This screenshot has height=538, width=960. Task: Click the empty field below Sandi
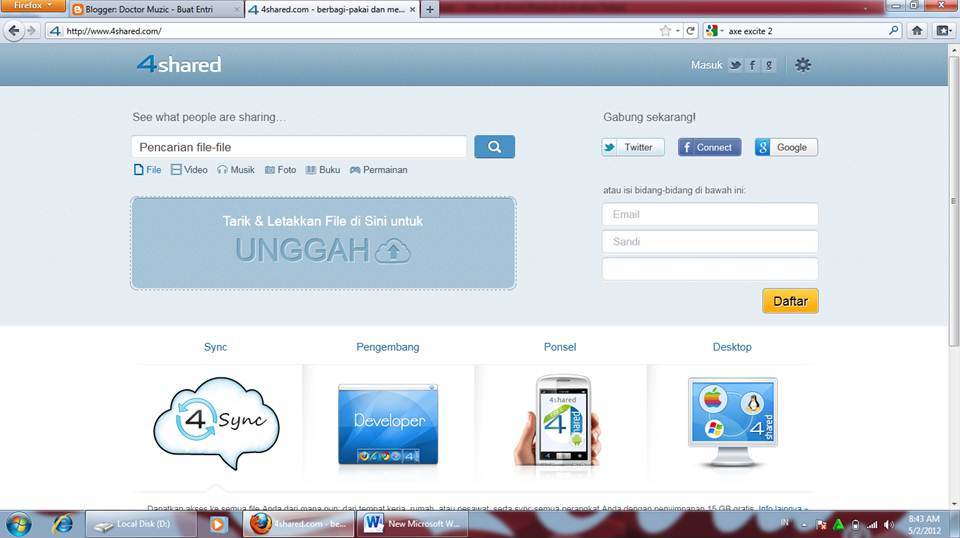(710, 269)
